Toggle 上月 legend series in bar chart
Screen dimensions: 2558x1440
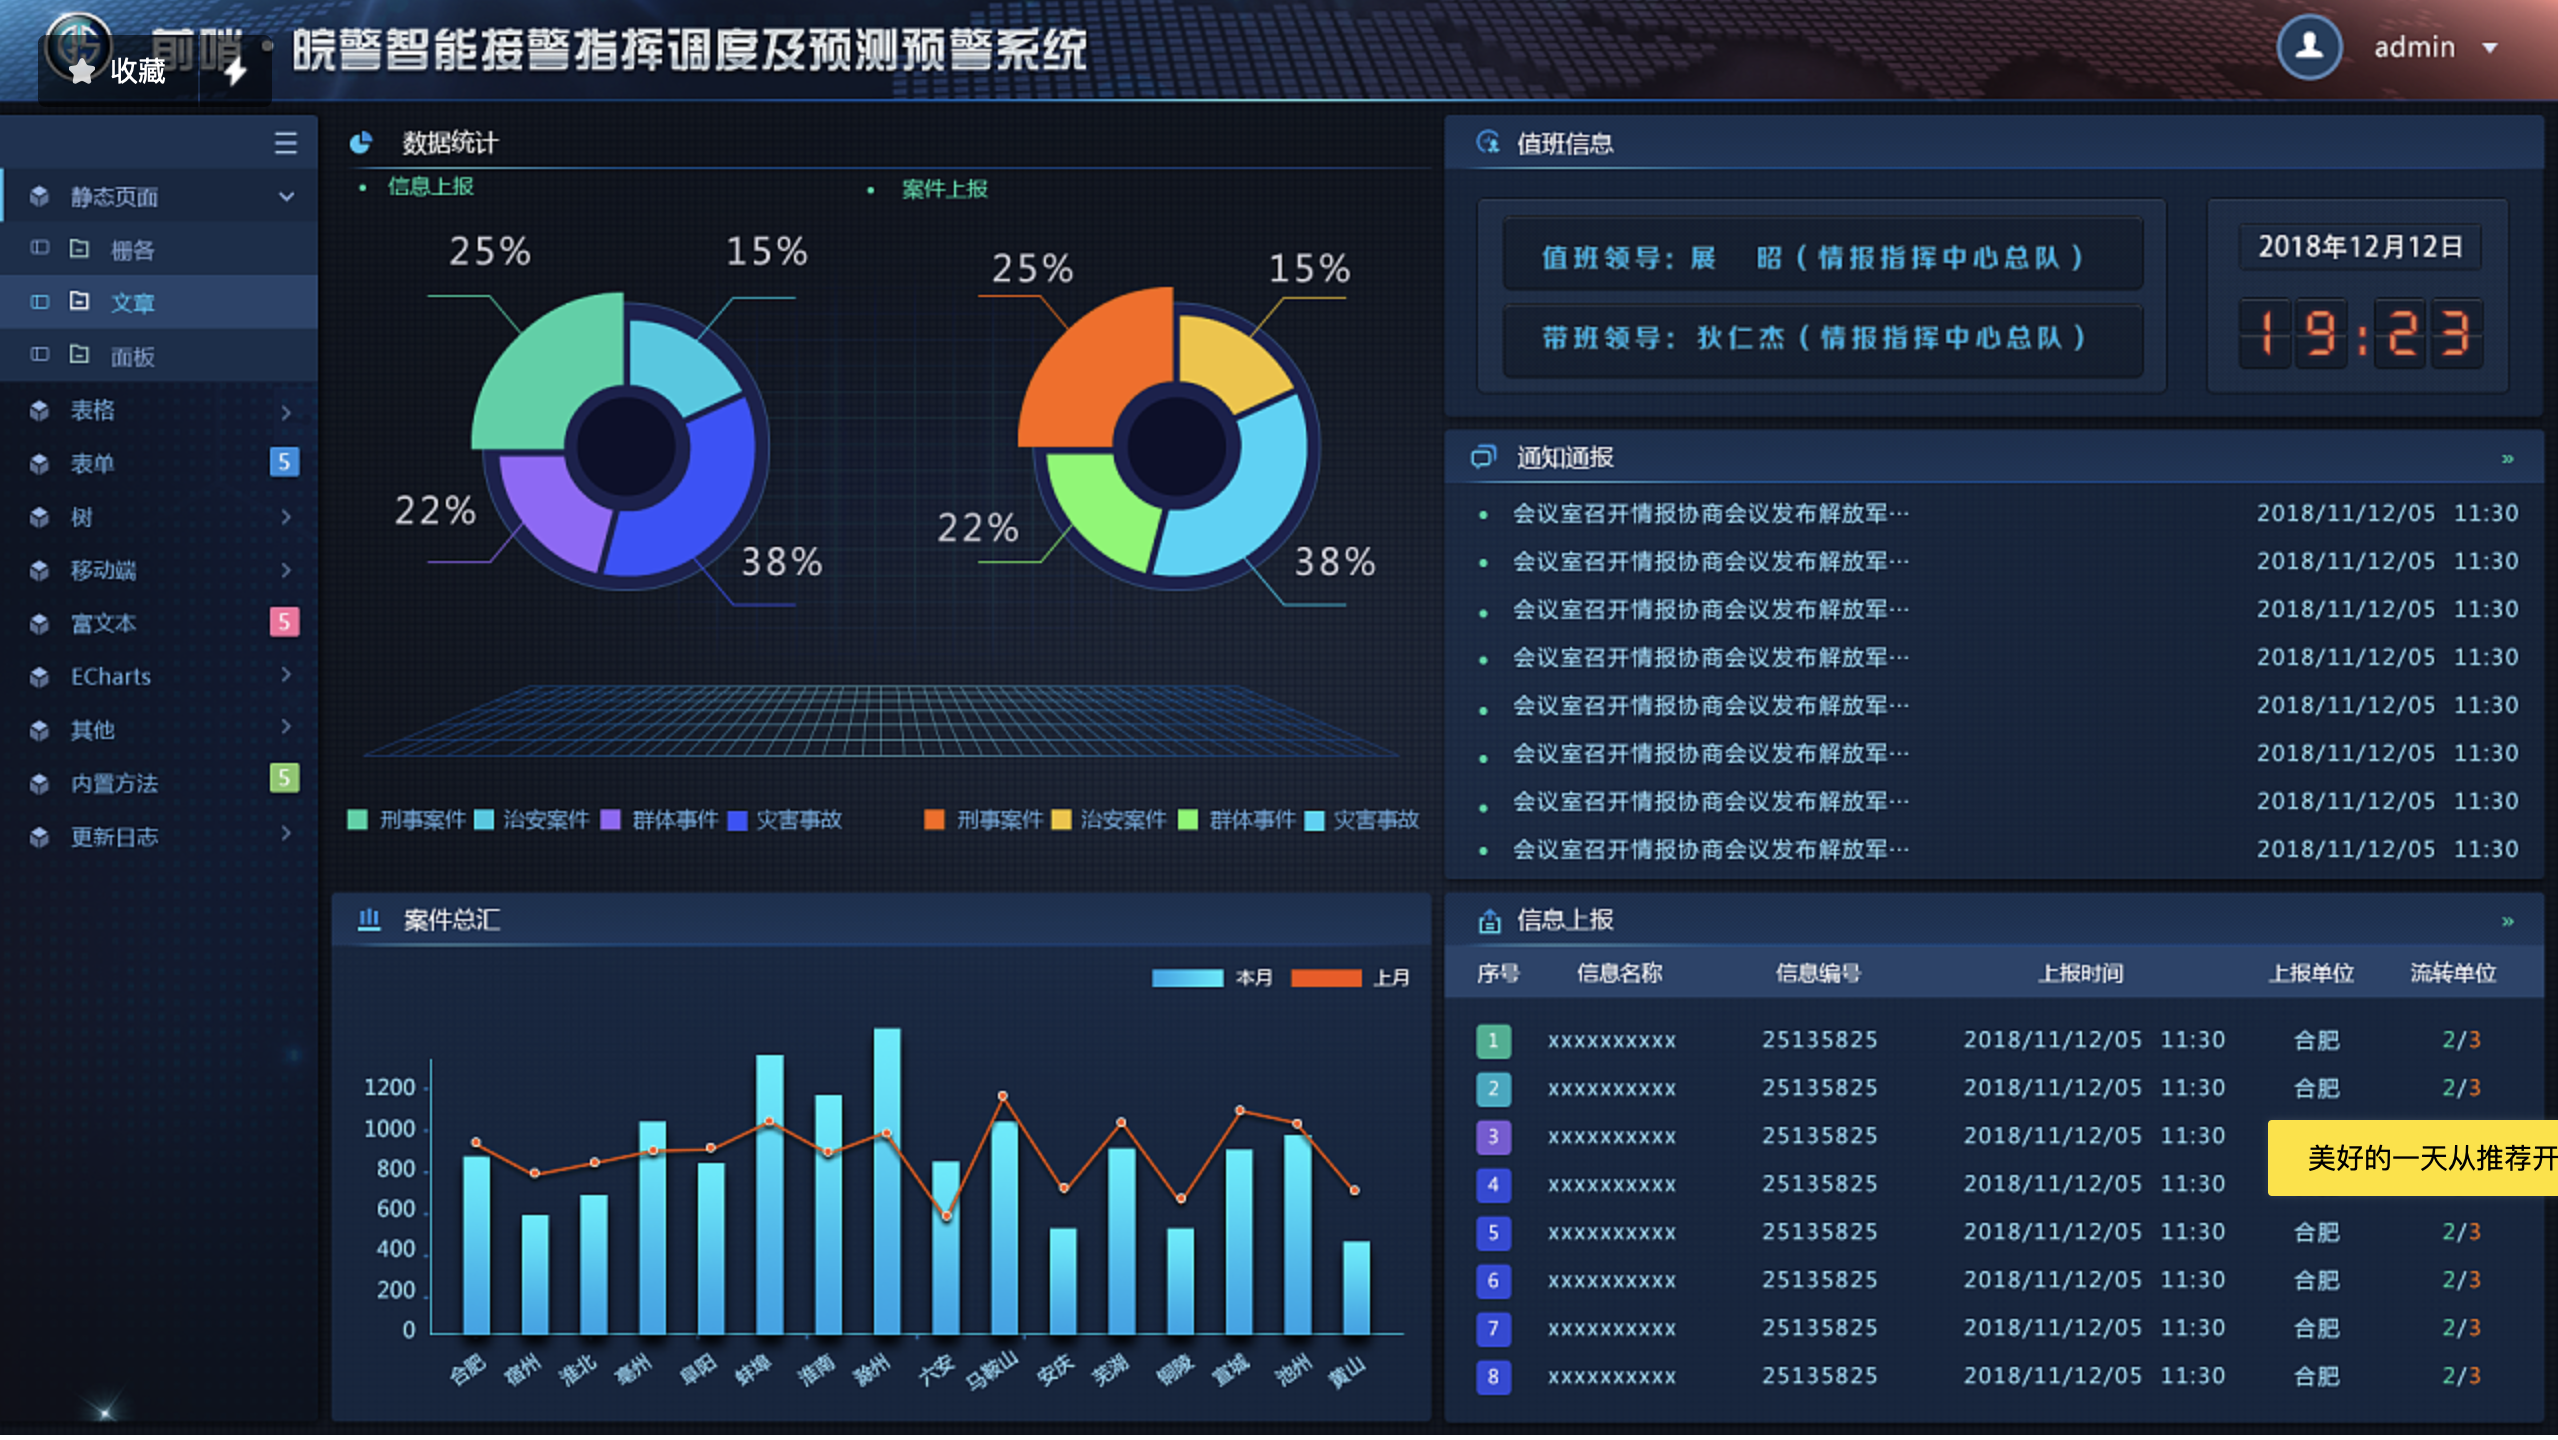(x=1326, y=977)
